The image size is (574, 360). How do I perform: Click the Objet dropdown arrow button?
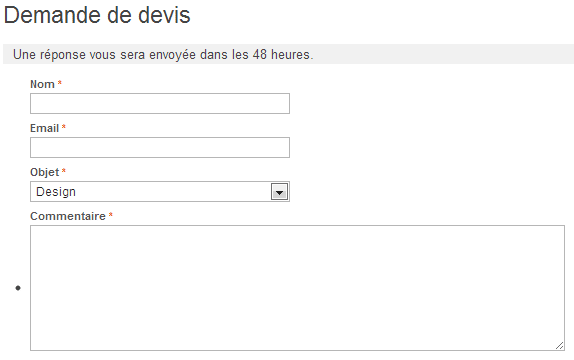coord(279,192)
